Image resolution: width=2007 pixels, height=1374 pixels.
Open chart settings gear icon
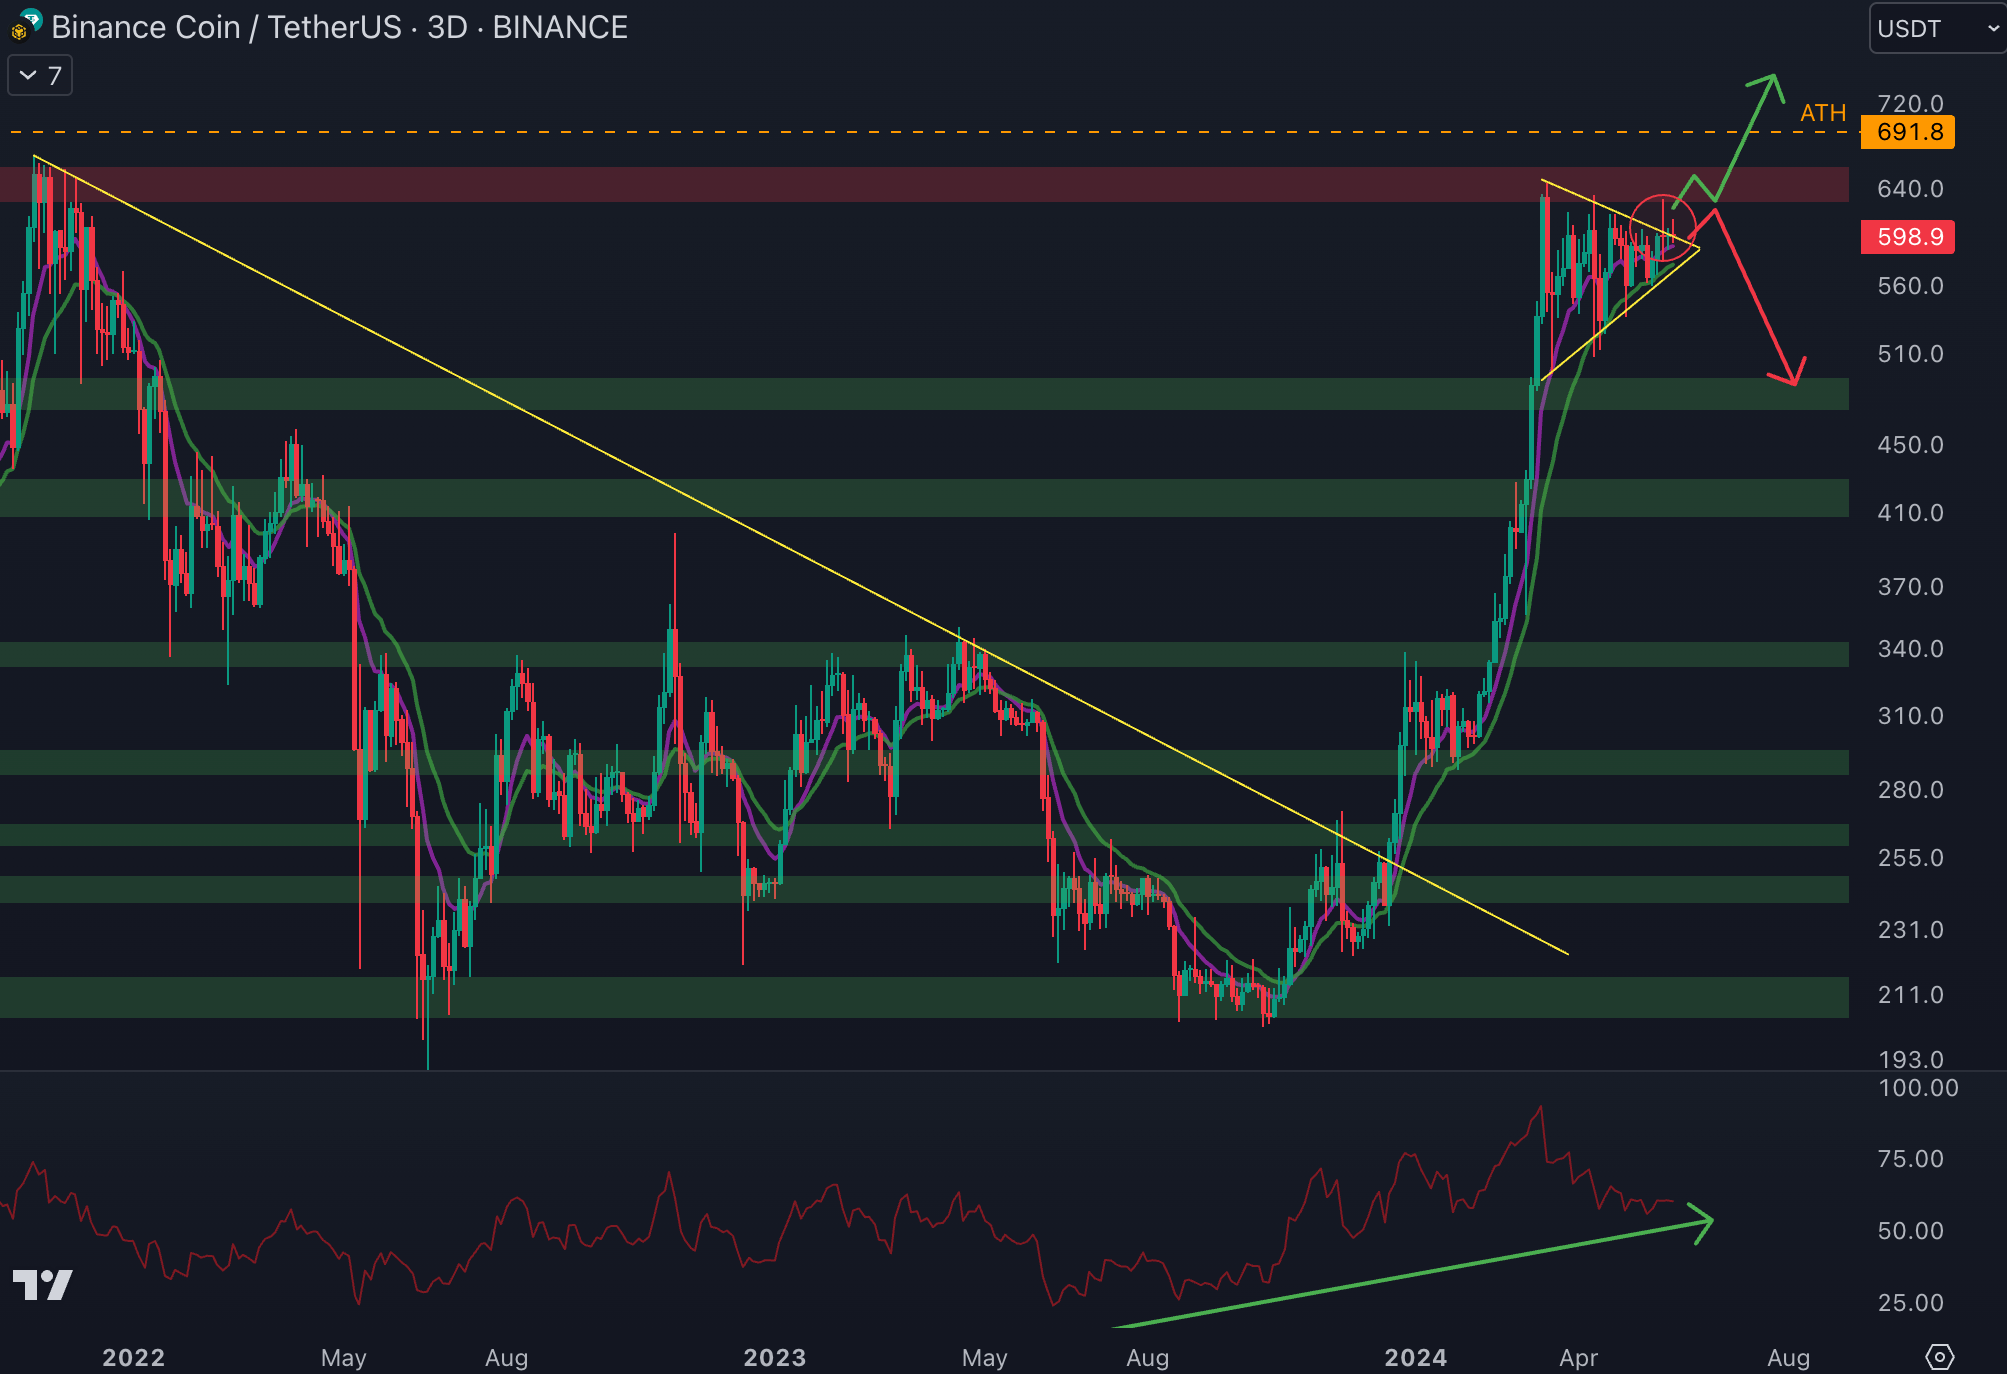[x=1939, y=1357]
